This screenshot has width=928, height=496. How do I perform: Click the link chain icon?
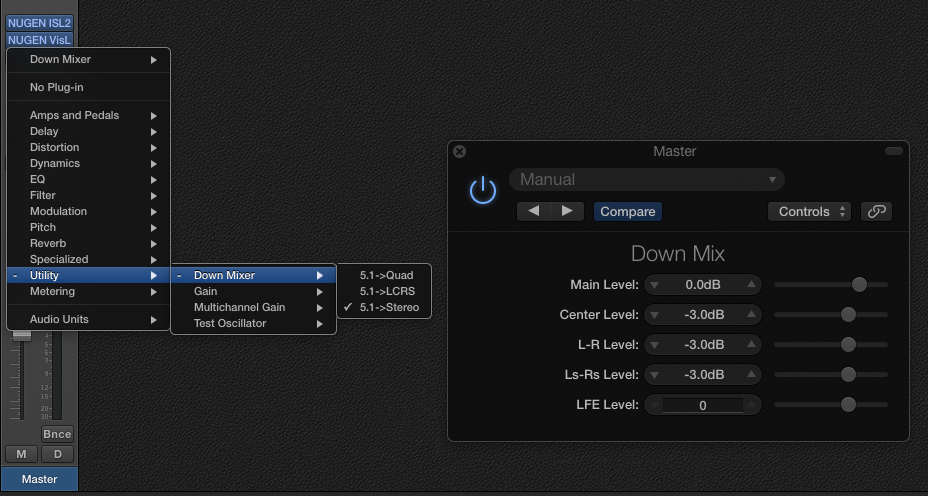(x=876, y=211)
